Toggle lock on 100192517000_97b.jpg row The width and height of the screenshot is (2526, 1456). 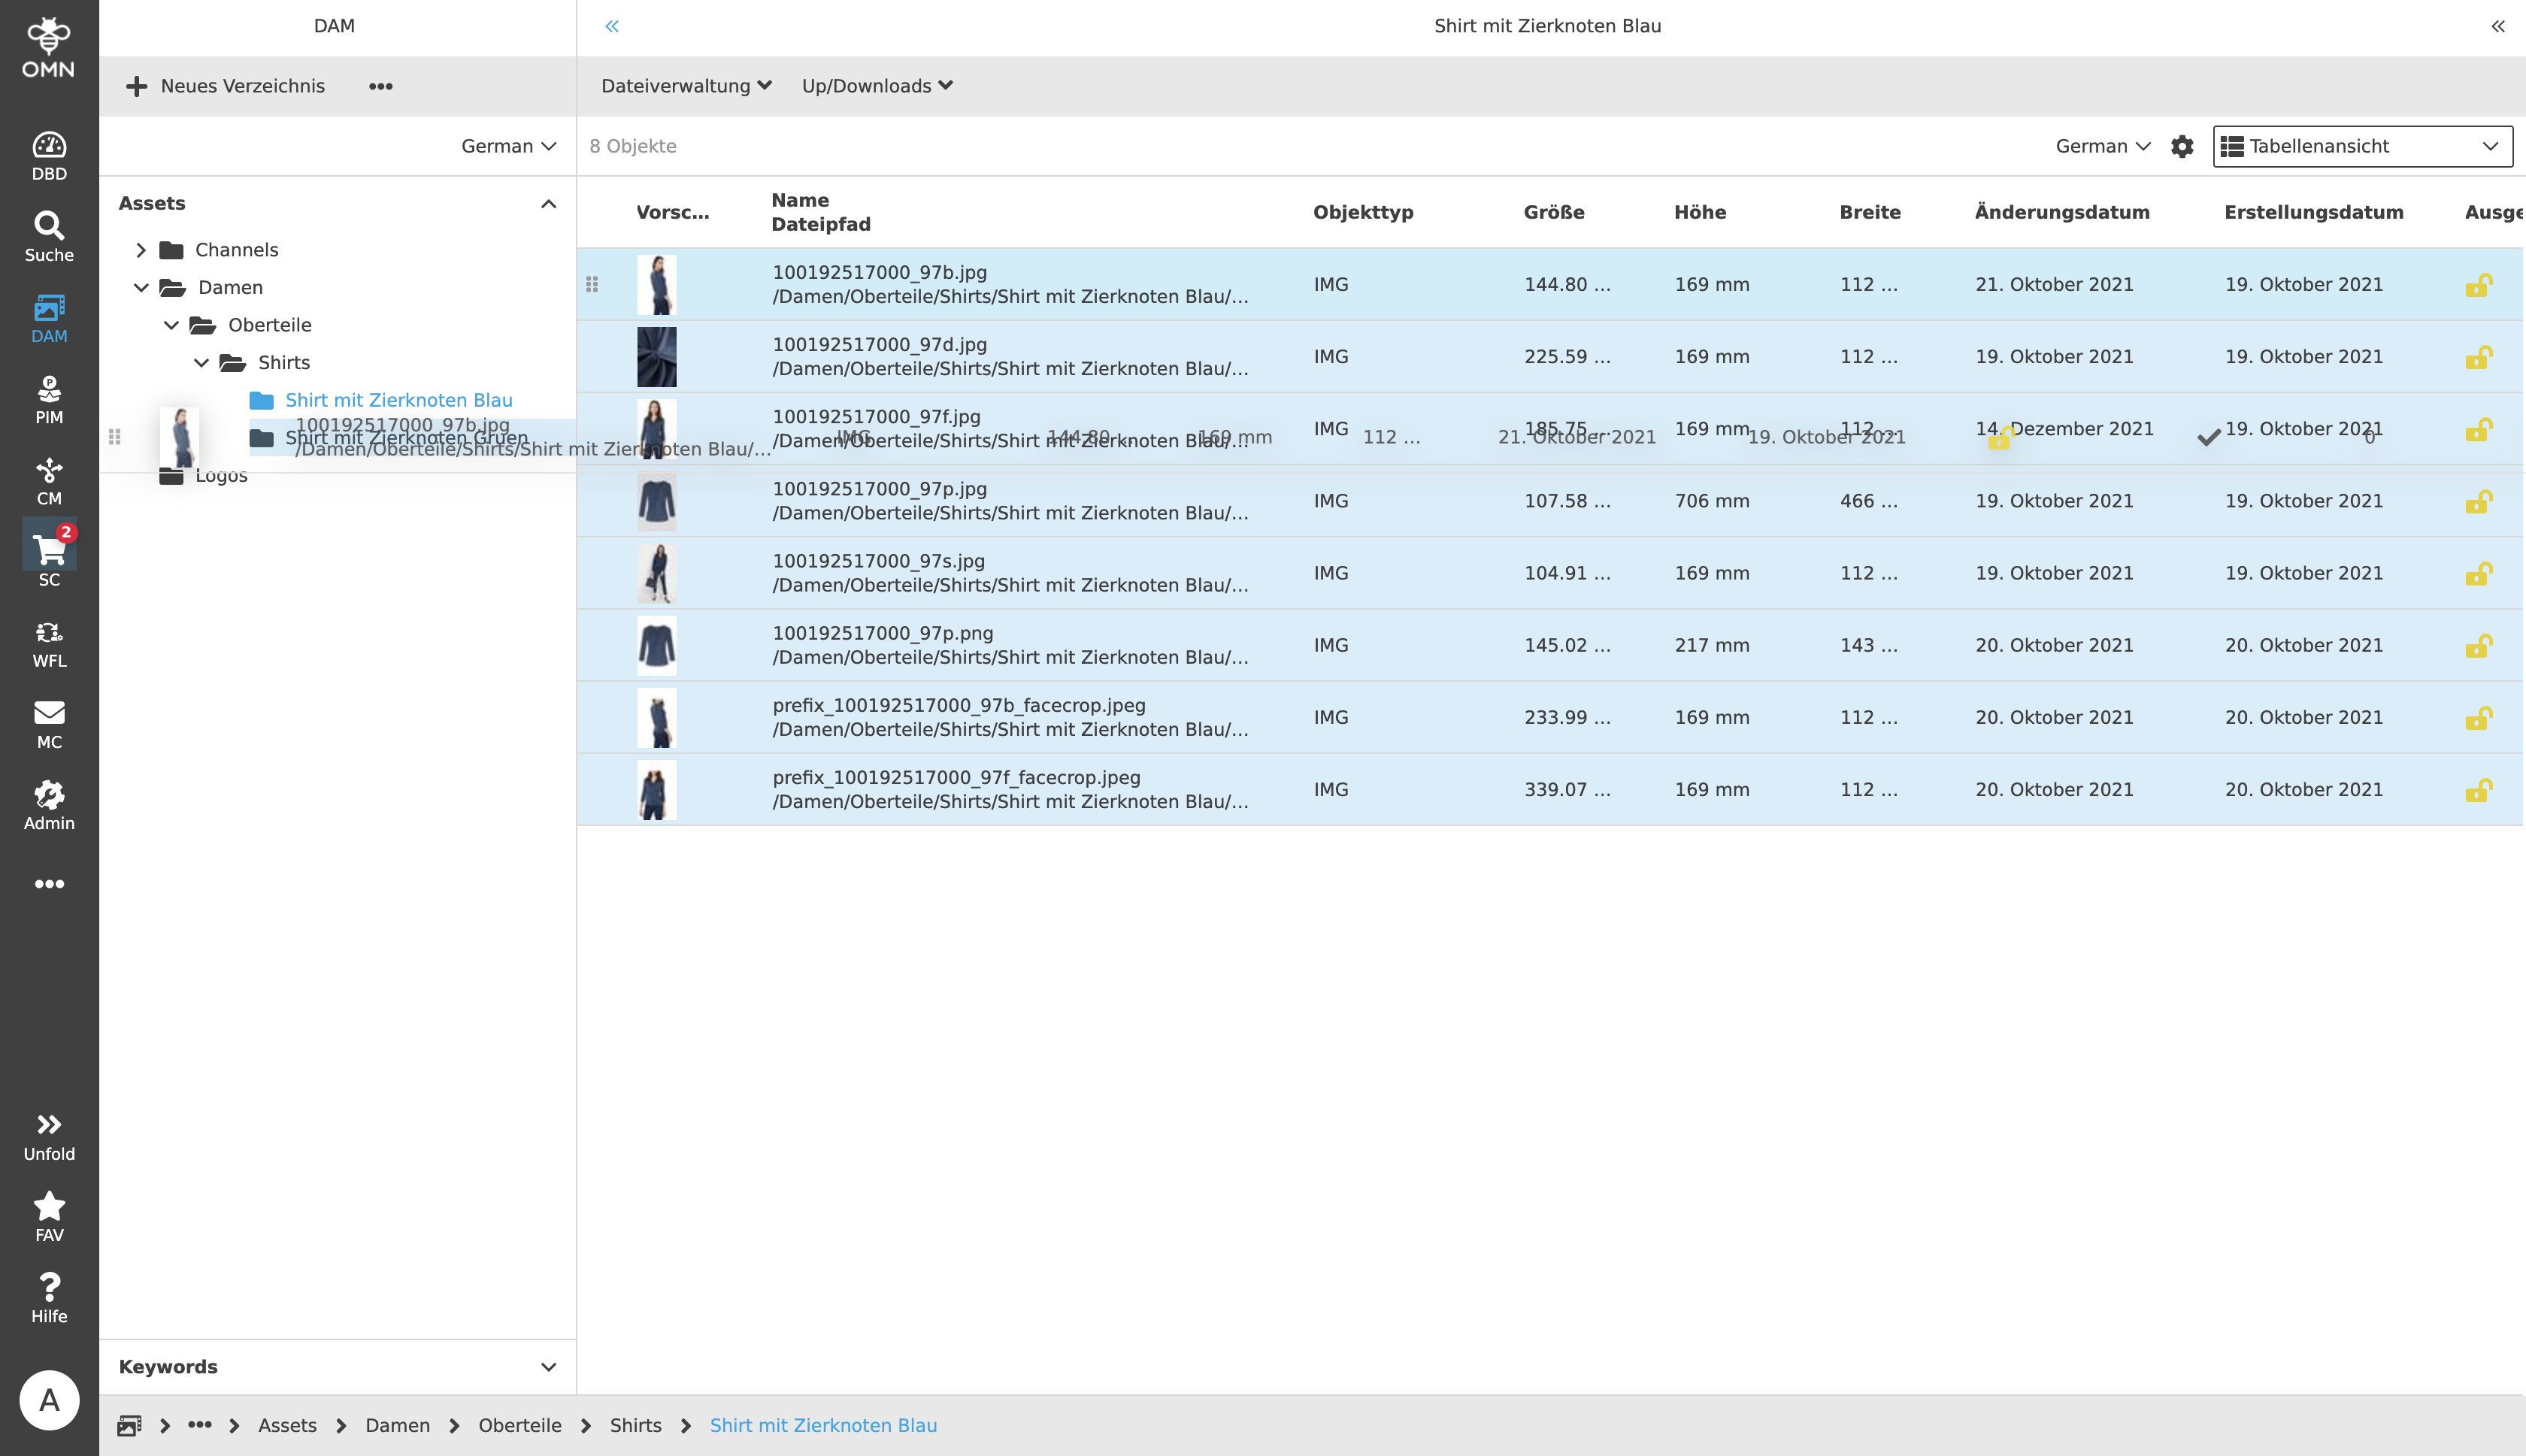(x=2477, y=285)
